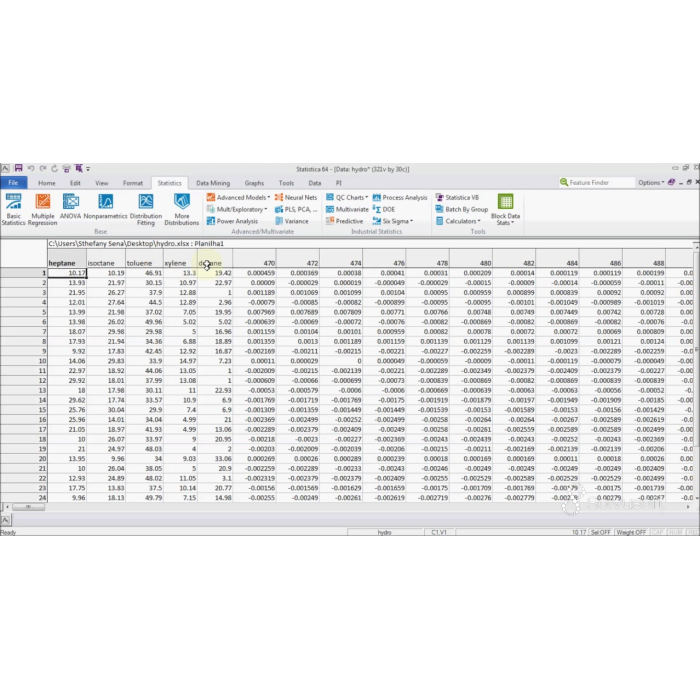Switch to the View ribbon tab
The width and height of the screenshot is (700, 700).
click(x=101, y=183)
